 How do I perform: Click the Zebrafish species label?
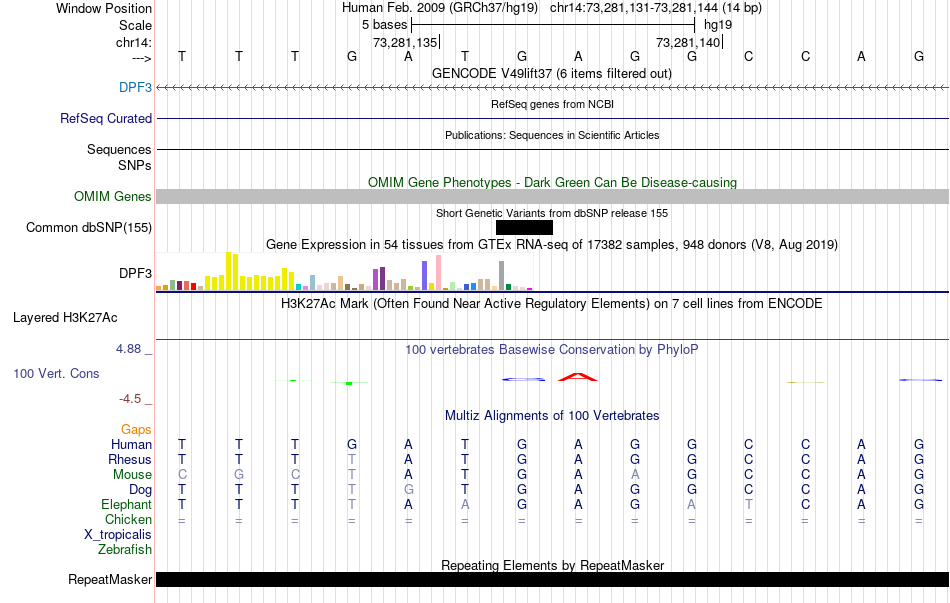pyautogui.click(x=125, y=550)
